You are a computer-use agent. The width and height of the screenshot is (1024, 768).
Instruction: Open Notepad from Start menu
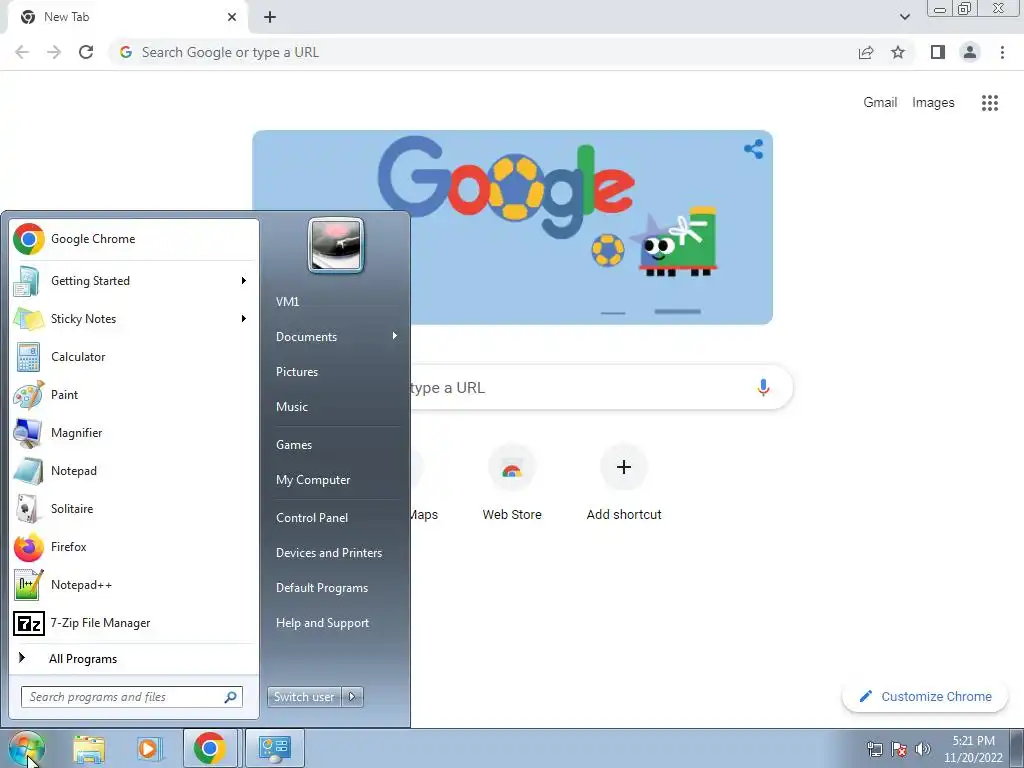coord(134,471)
